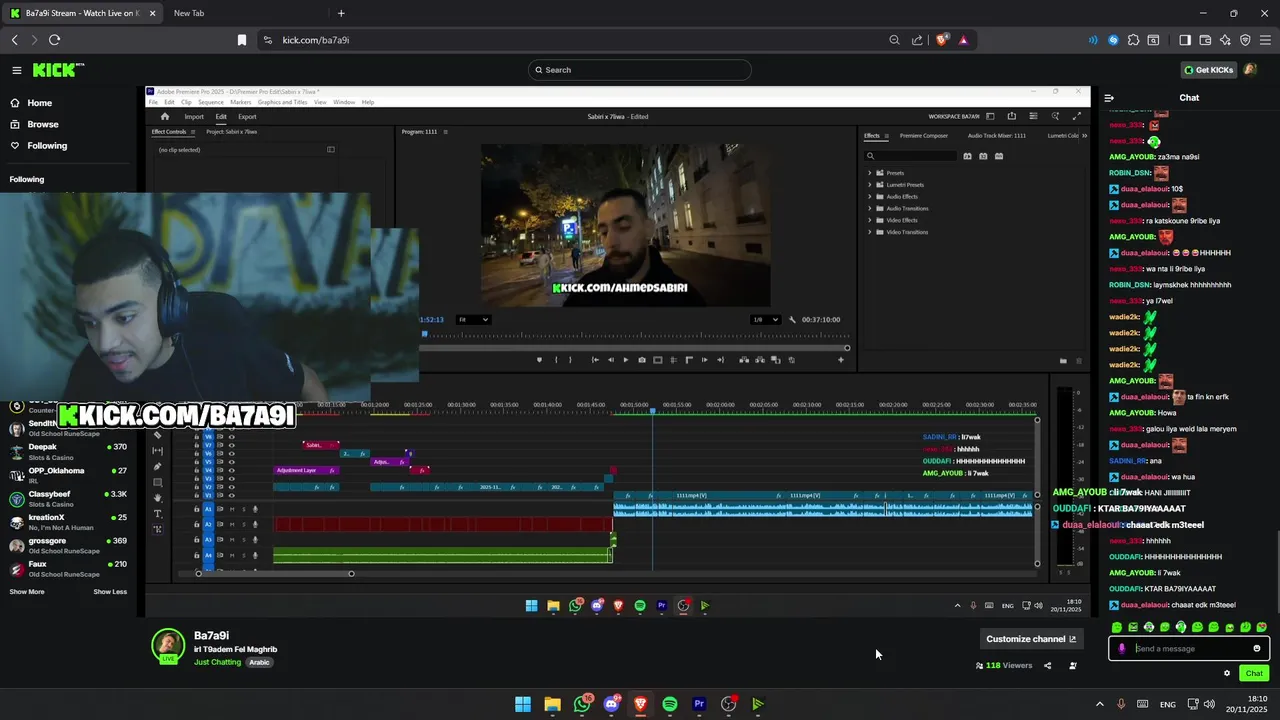Open chat settings gear icon
Image resolution: width=1280 pixels, height=720 pixels.
click(1227, 673)
